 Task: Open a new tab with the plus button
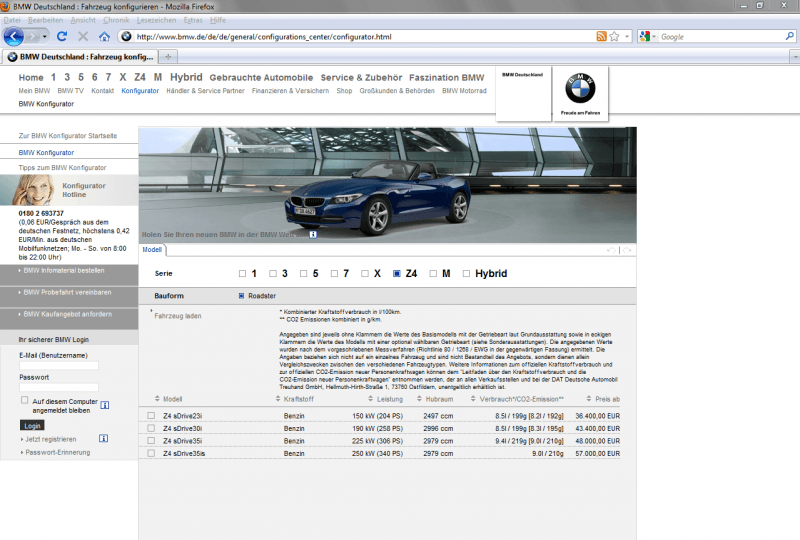(x=168, y=57)
